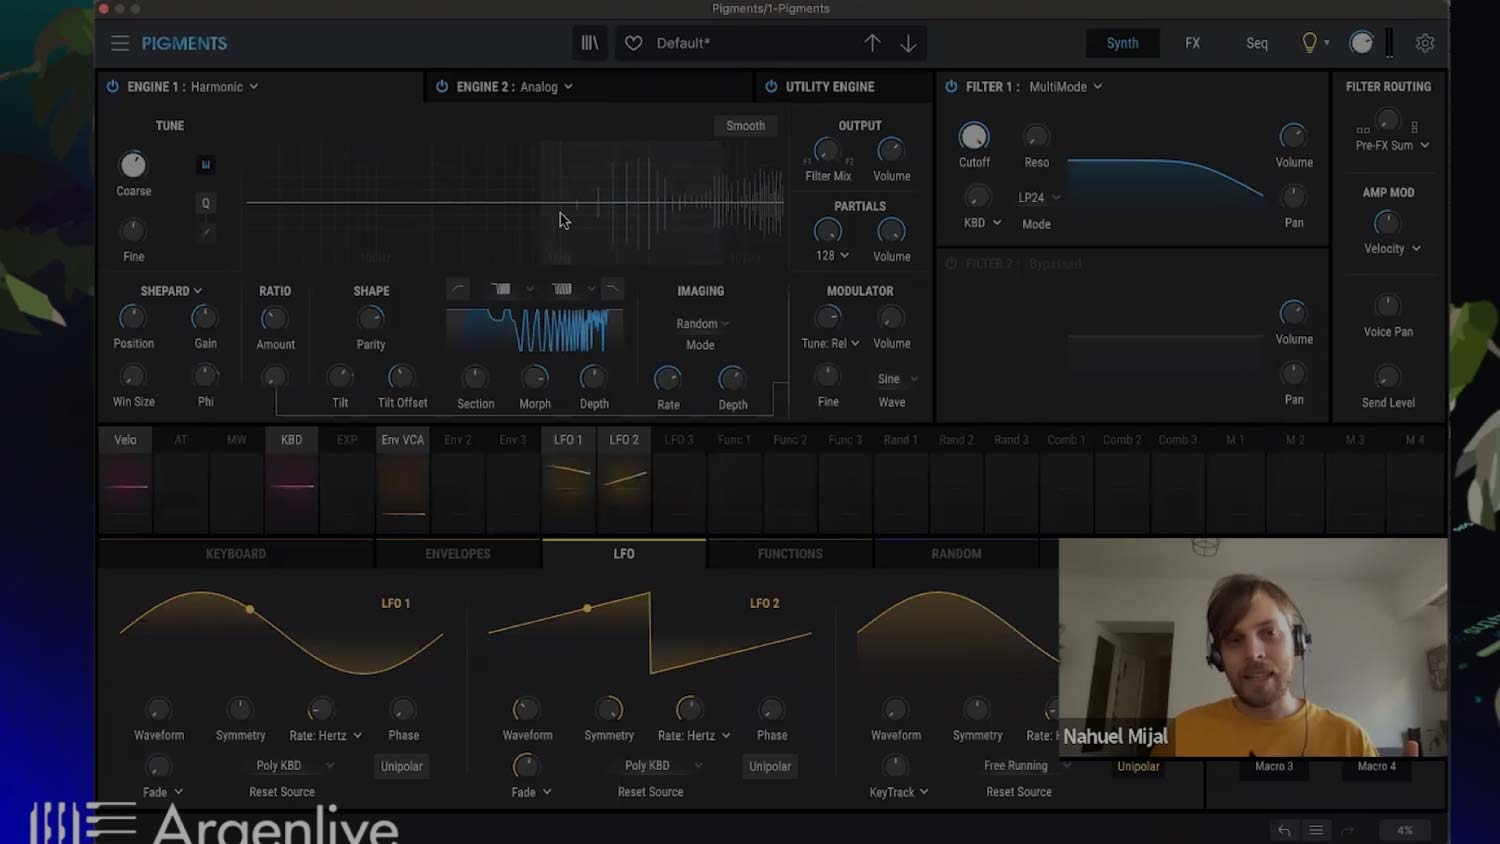Open the preset browser library icon
Image resolution: width=1500 pixels, height=844 pixels.
(x=590, y=43)
